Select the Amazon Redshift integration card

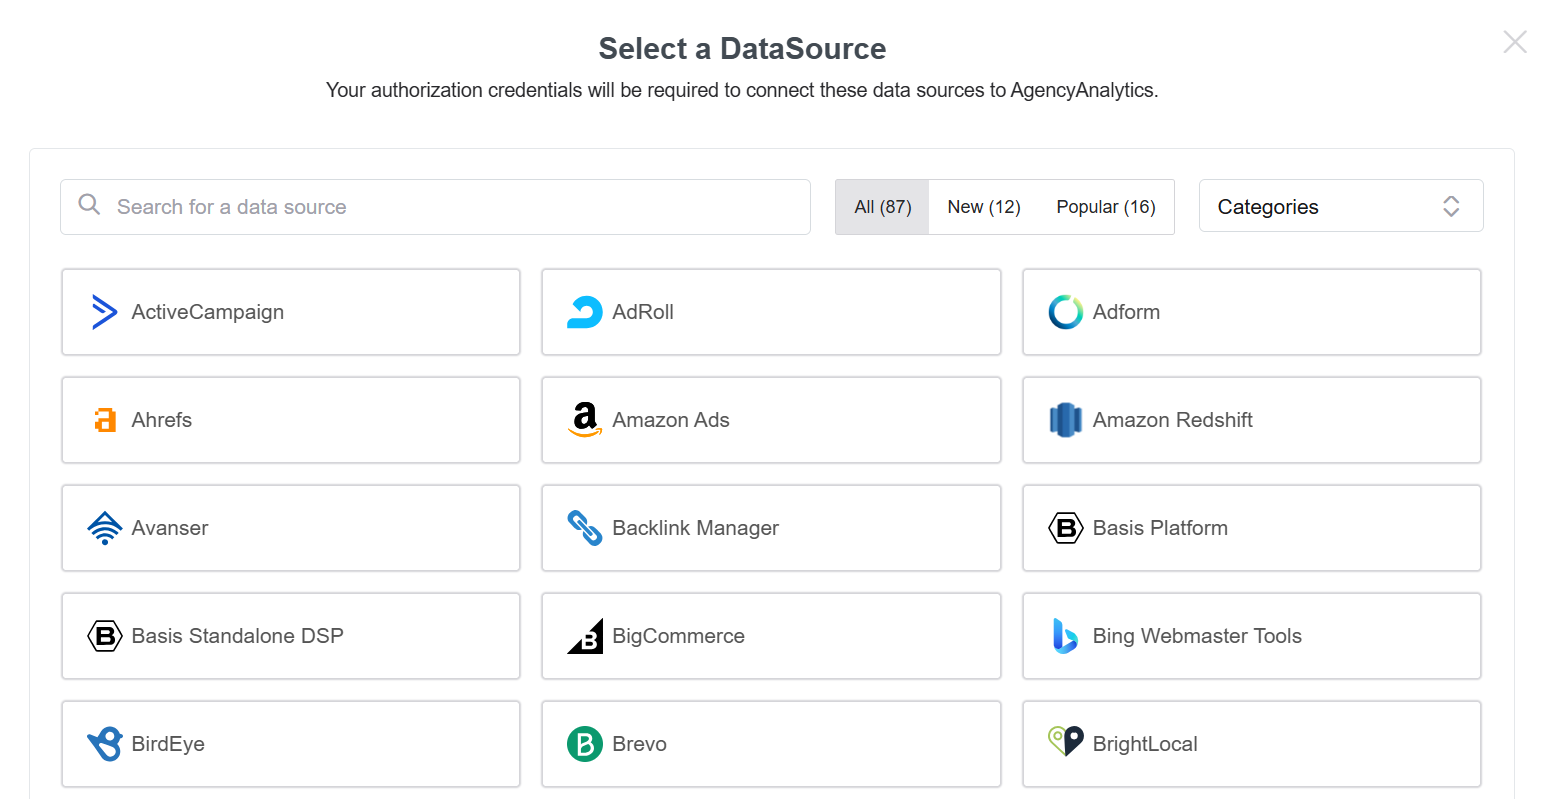point(1252,420)
